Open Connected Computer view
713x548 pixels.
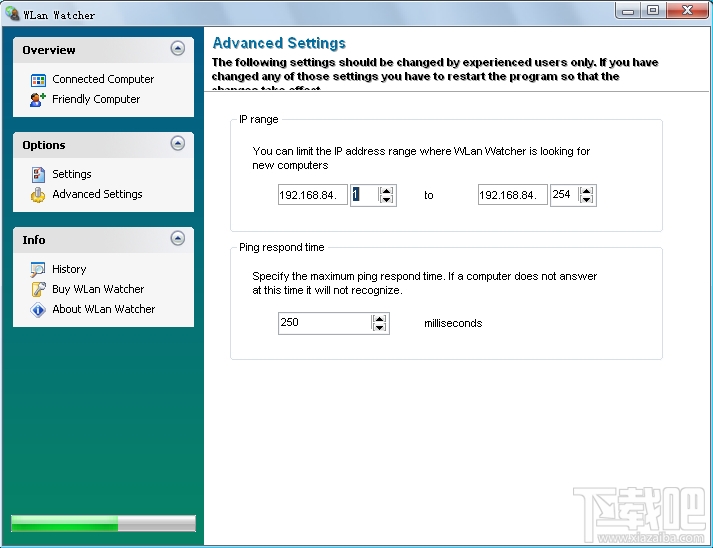click(x=103, y=79)
